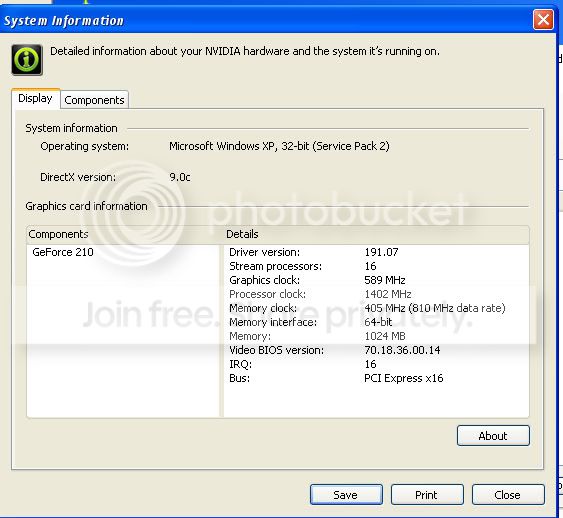
Task: Click the About button
Action: tap(493, 436)
